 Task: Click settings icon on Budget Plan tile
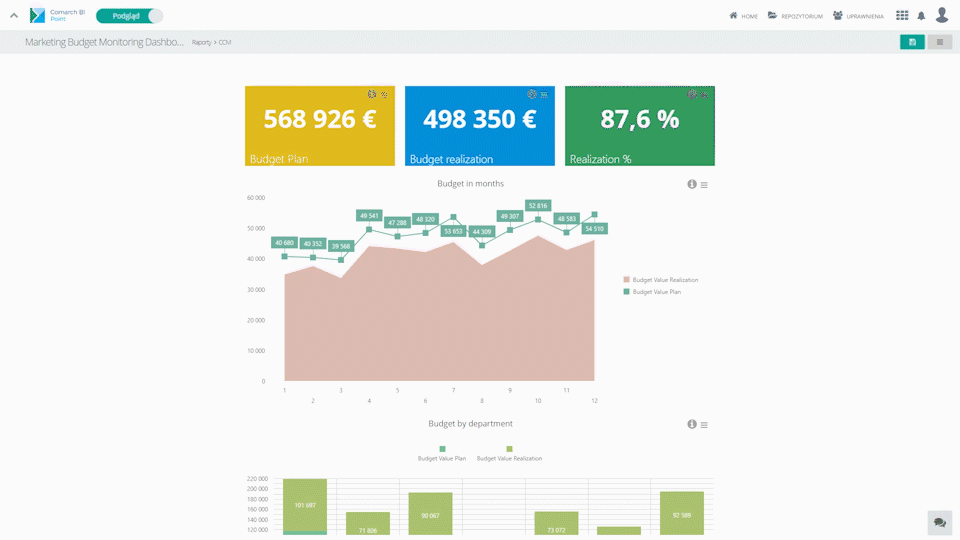click(x=372, y=94)
